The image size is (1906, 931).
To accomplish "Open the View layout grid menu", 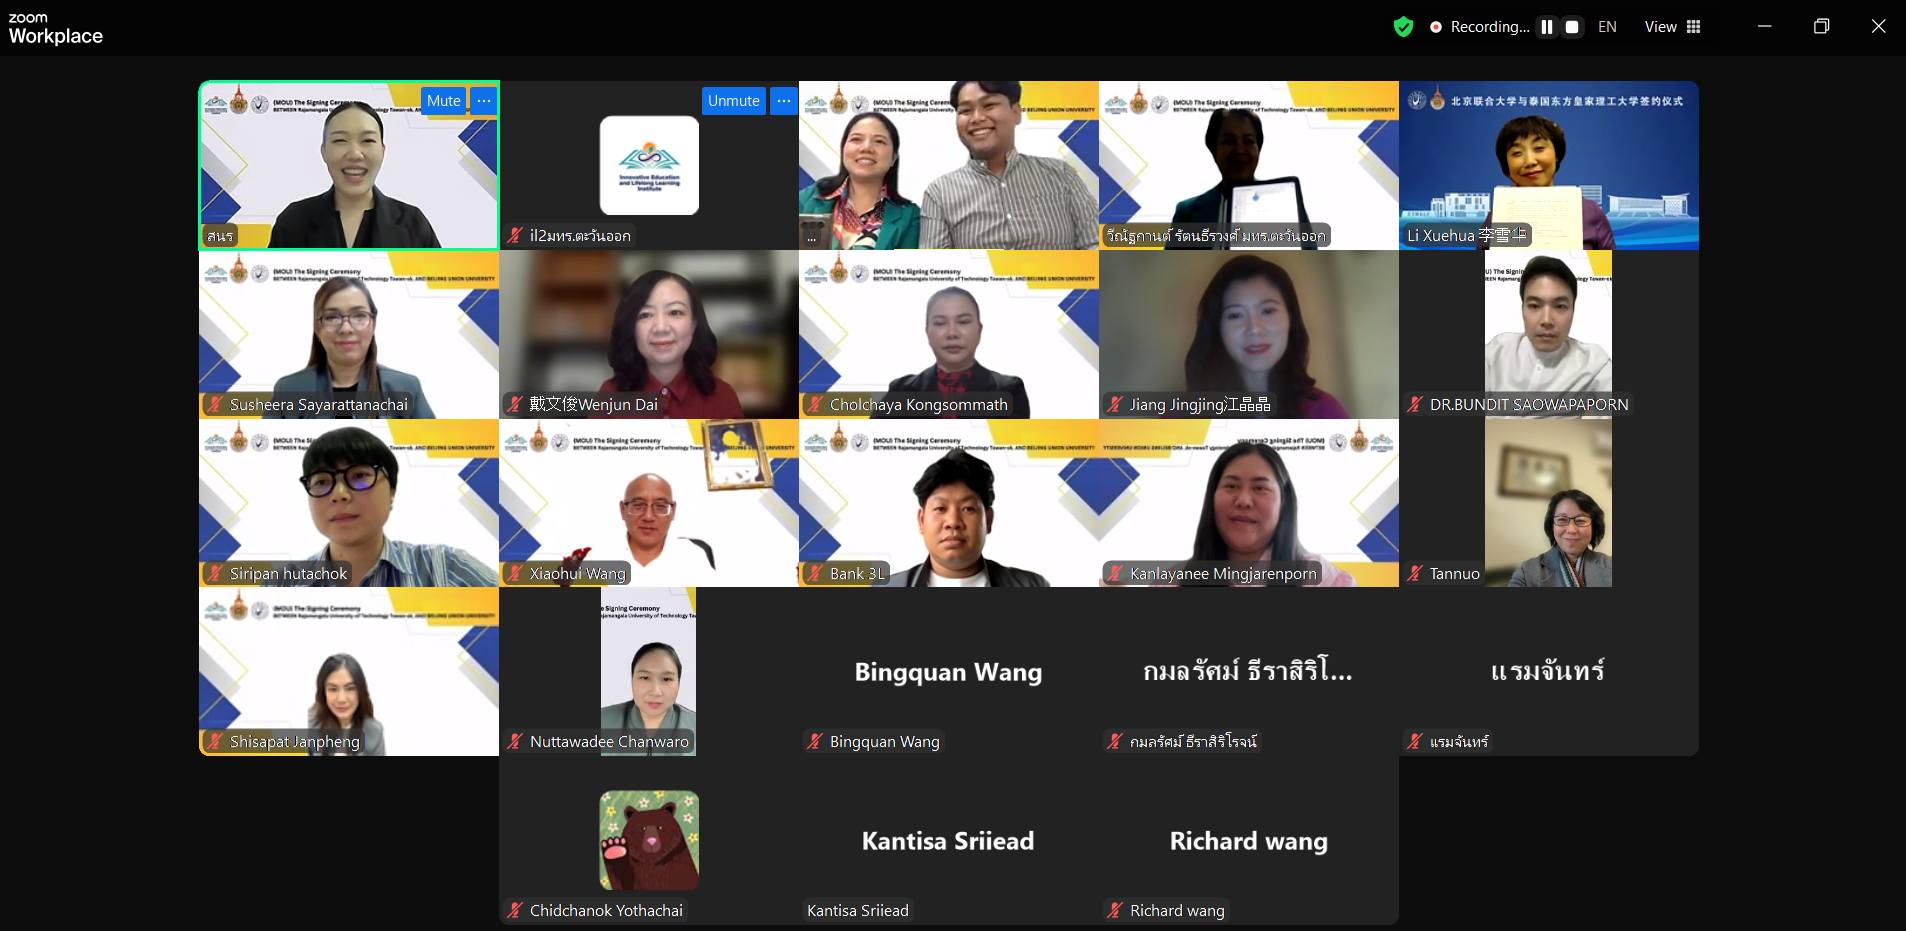I will 1673,27.
